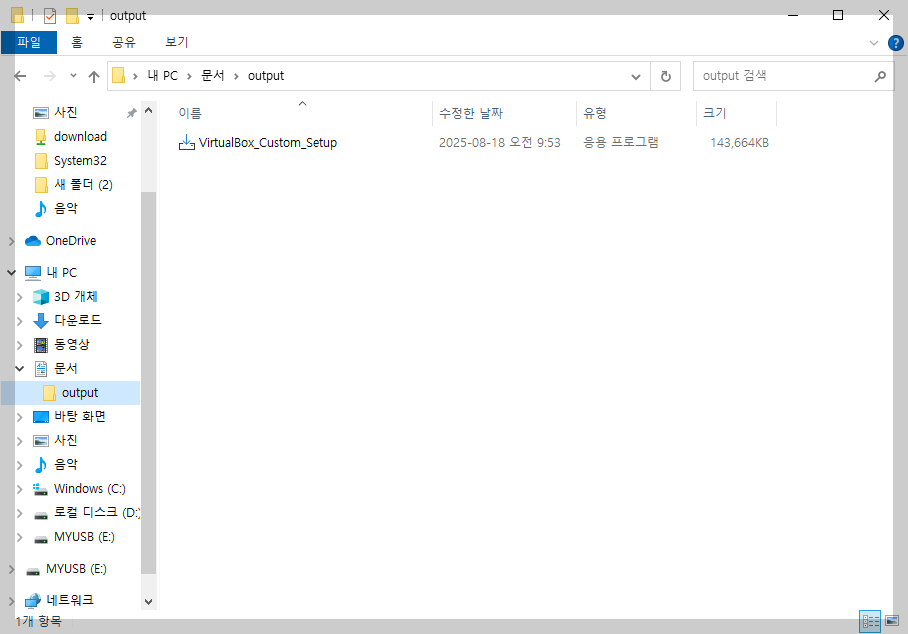Sort by the 유형 column header

coord(595,113)
